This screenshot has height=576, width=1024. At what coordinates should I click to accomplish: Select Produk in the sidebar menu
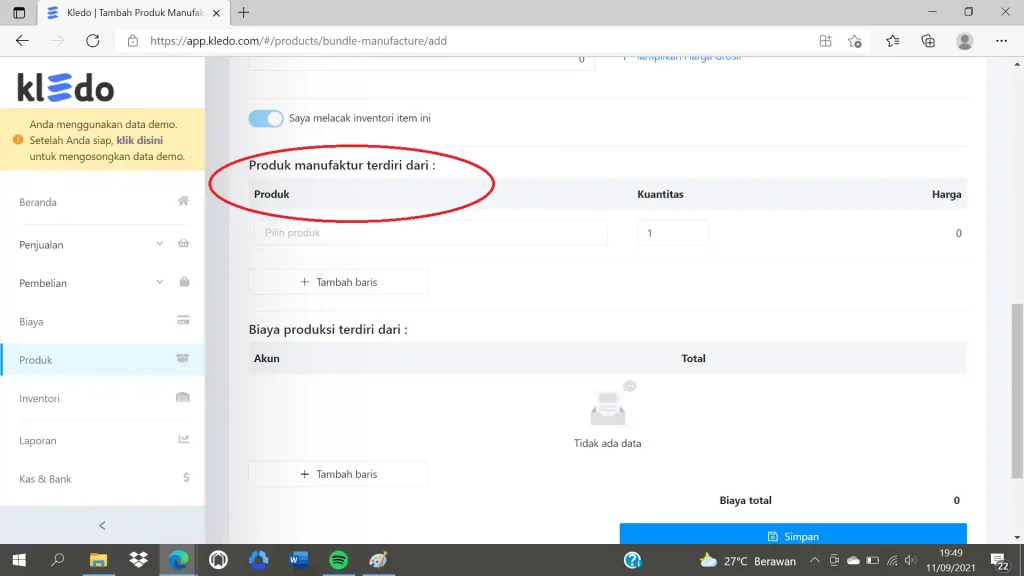103,360
